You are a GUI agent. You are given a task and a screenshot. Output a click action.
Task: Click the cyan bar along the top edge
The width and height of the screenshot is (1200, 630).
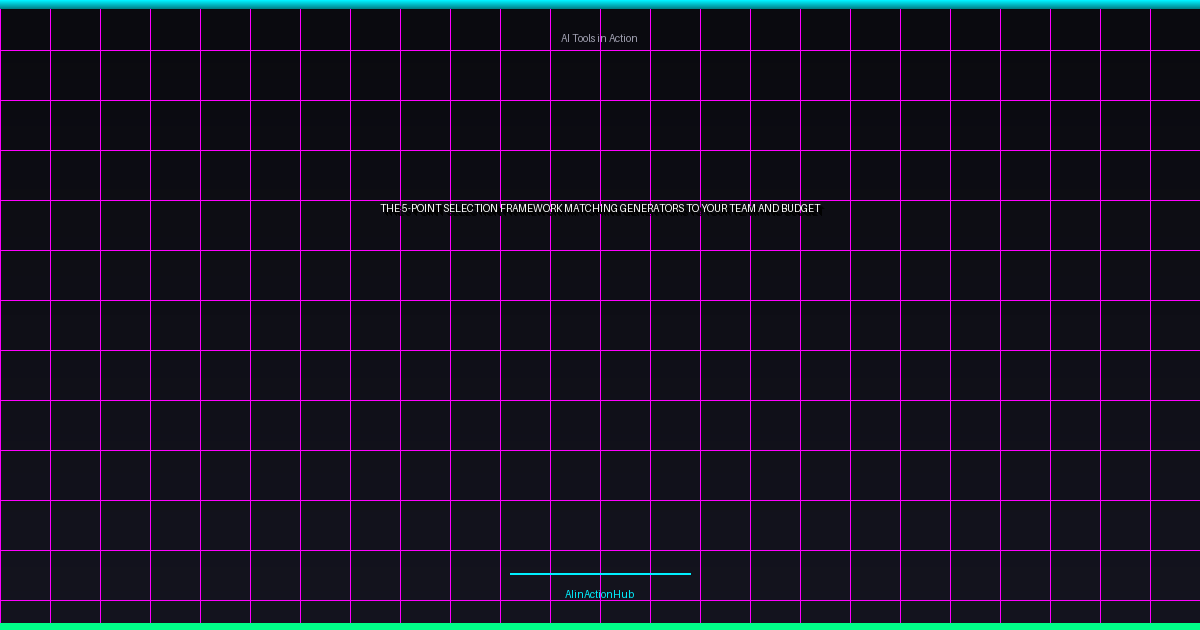600,4
